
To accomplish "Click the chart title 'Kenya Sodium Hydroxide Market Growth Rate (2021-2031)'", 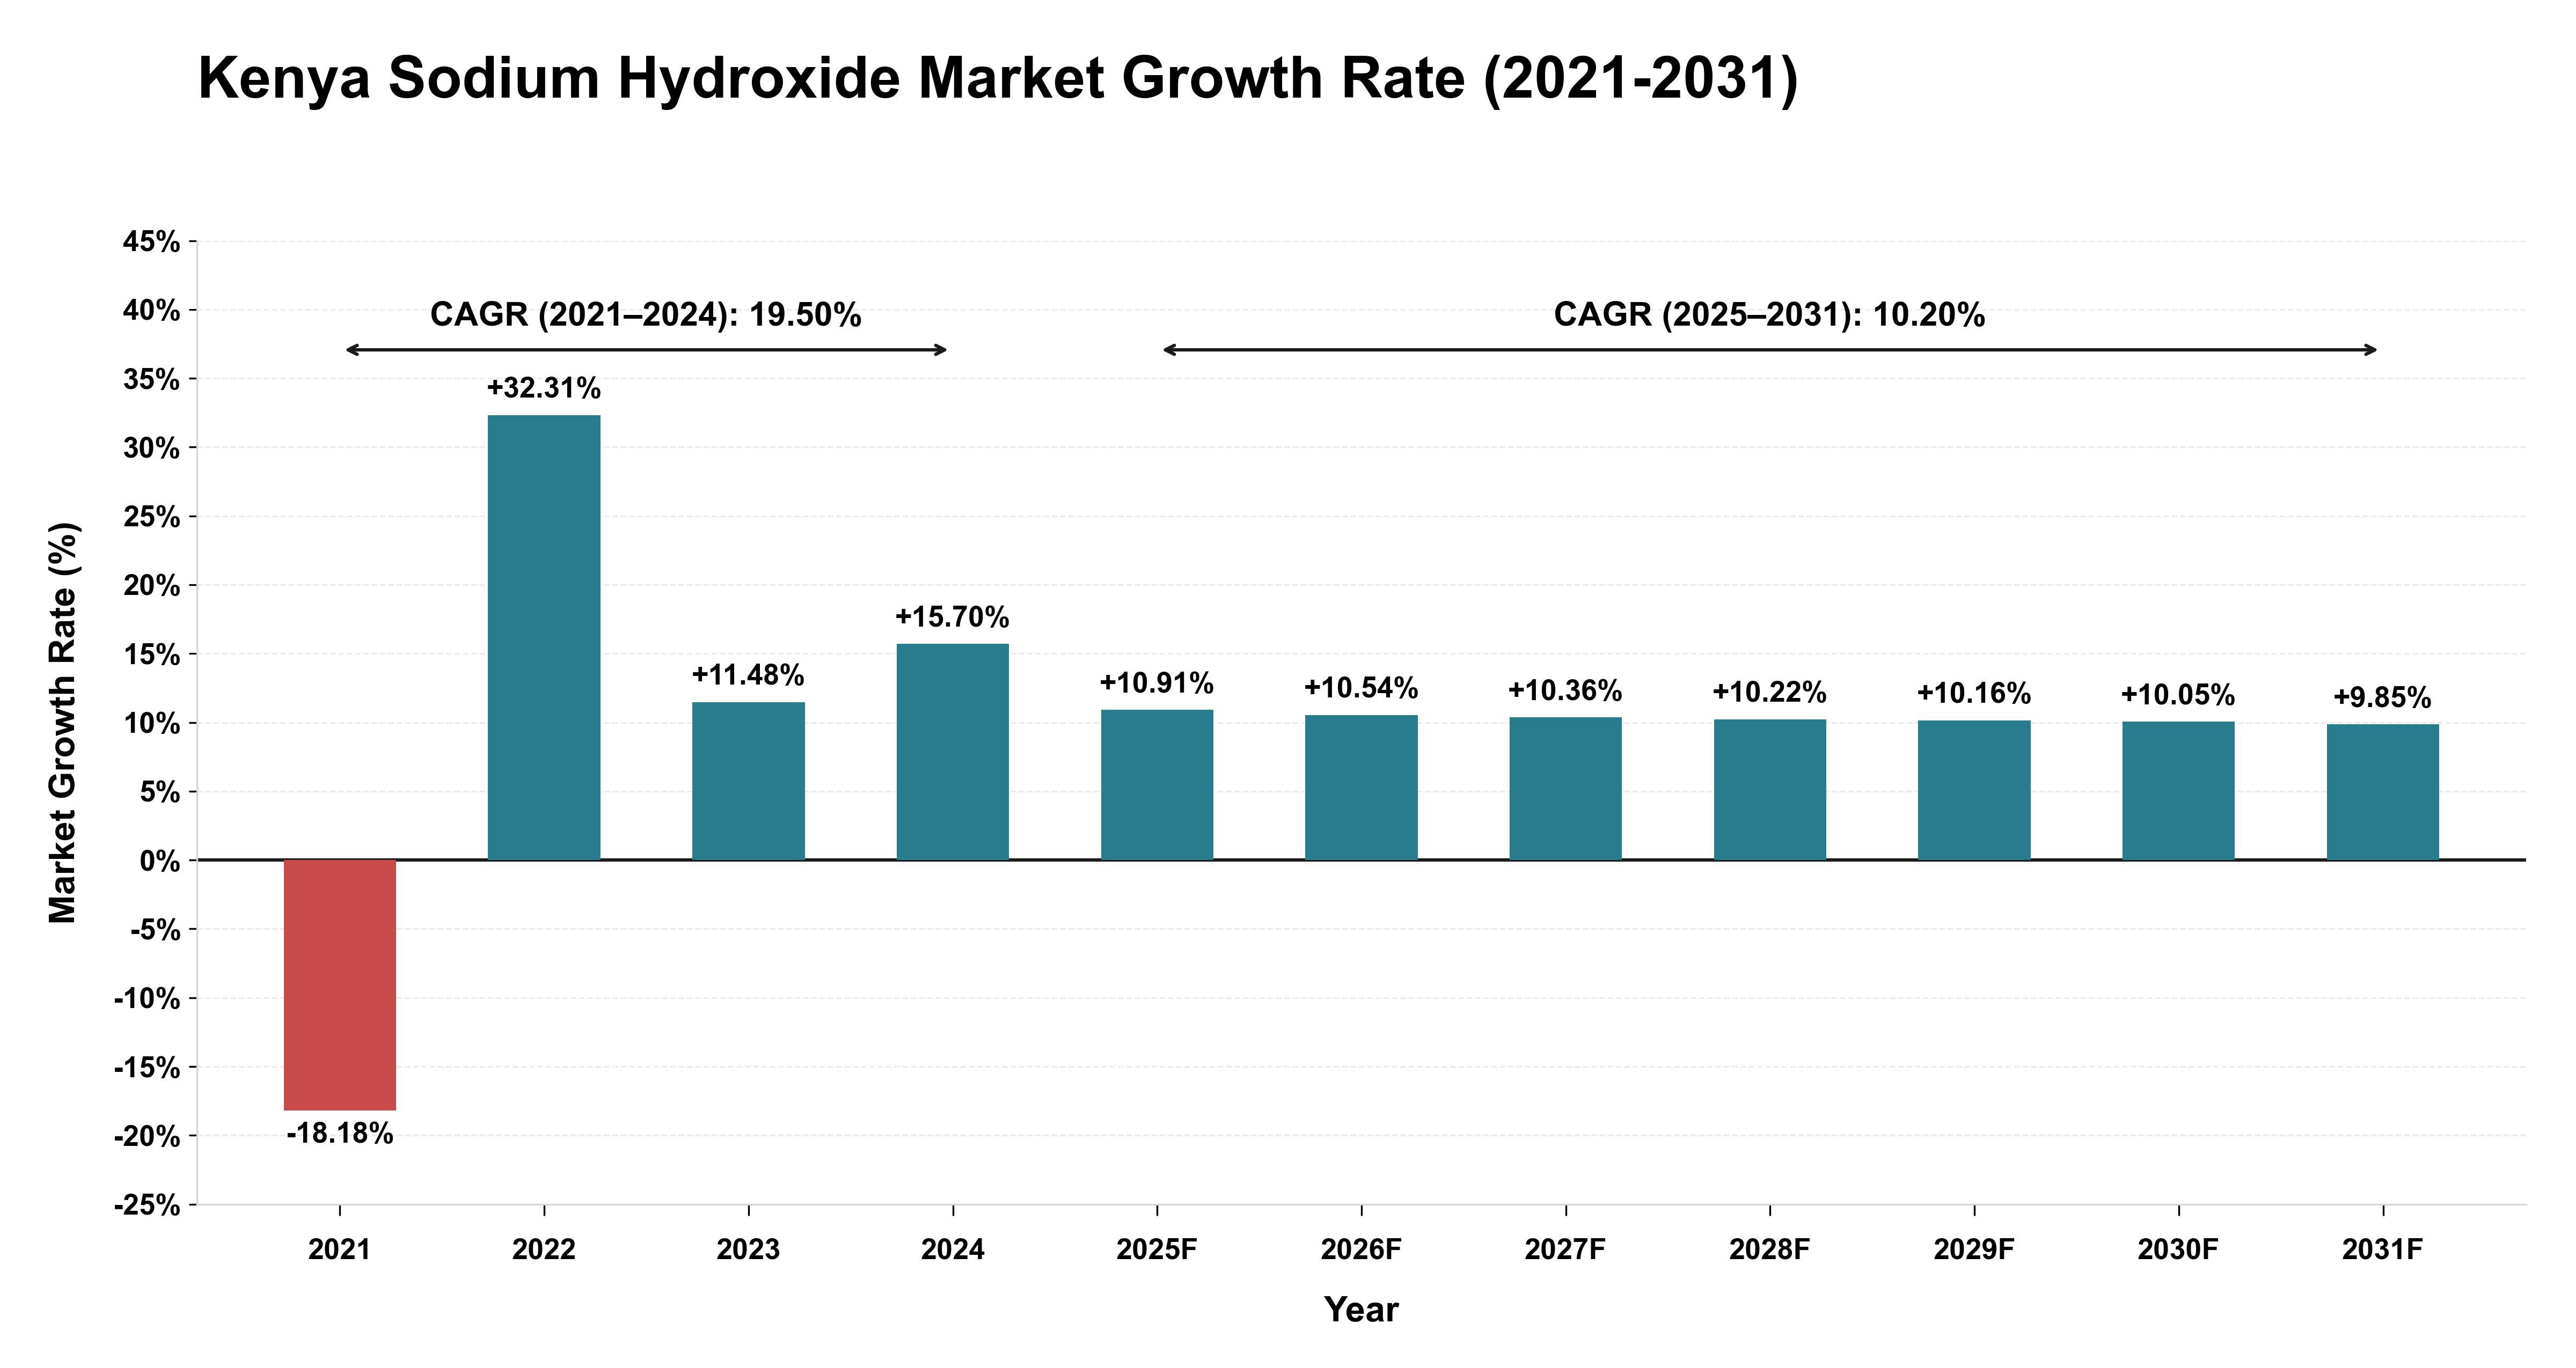I will [998, 79].
